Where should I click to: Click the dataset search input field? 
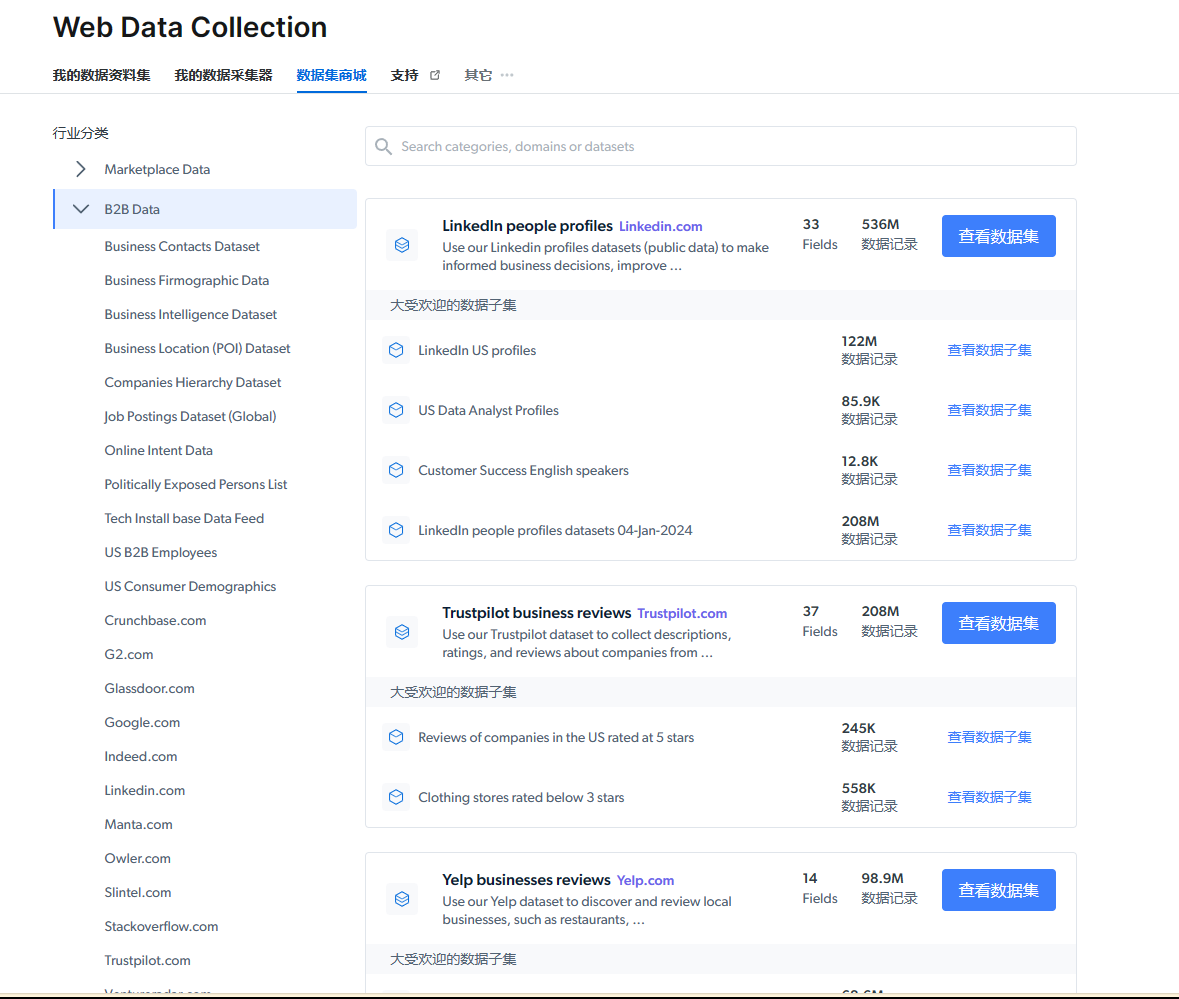click(720, 146)
